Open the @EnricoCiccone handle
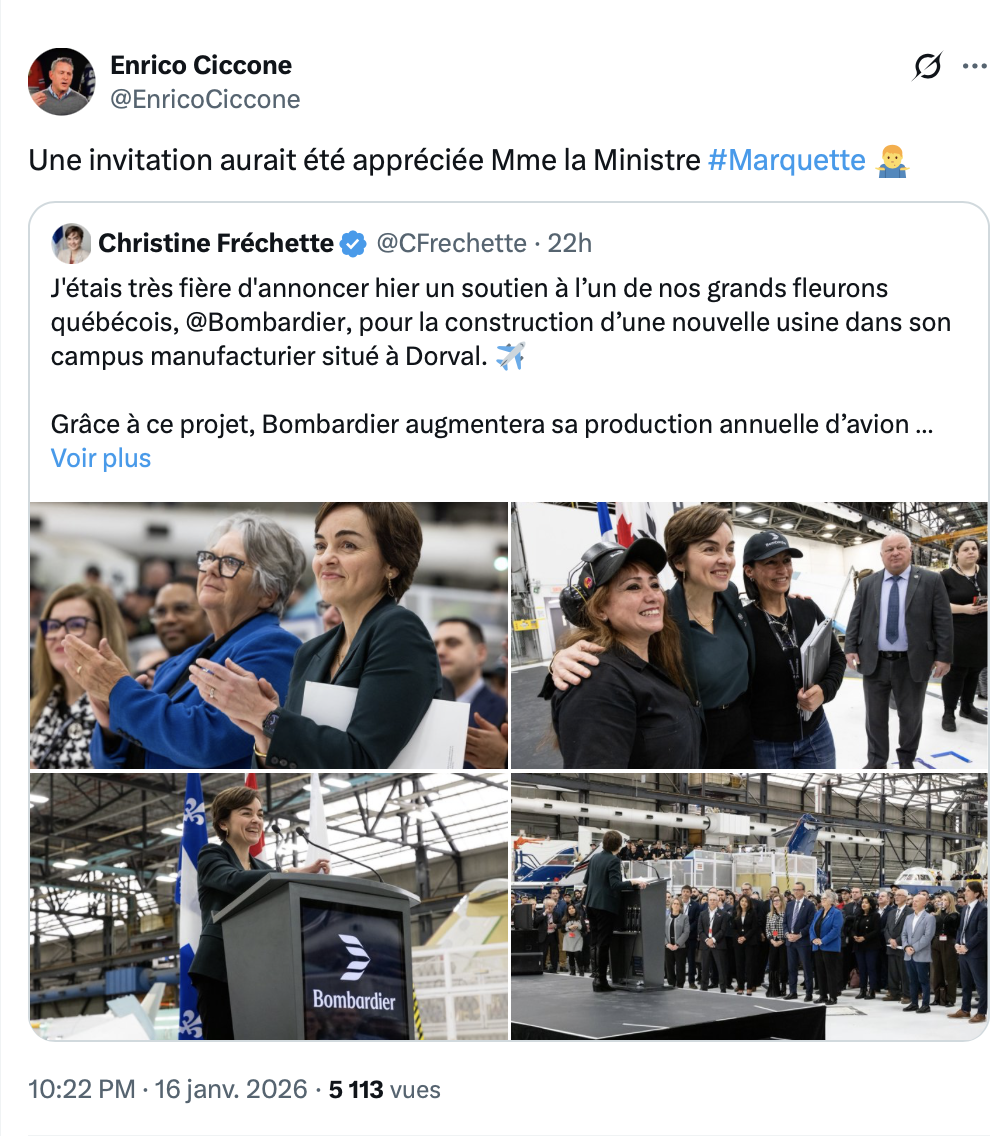The height and width of the screenshot is (1136, 1006). [205, 99]
